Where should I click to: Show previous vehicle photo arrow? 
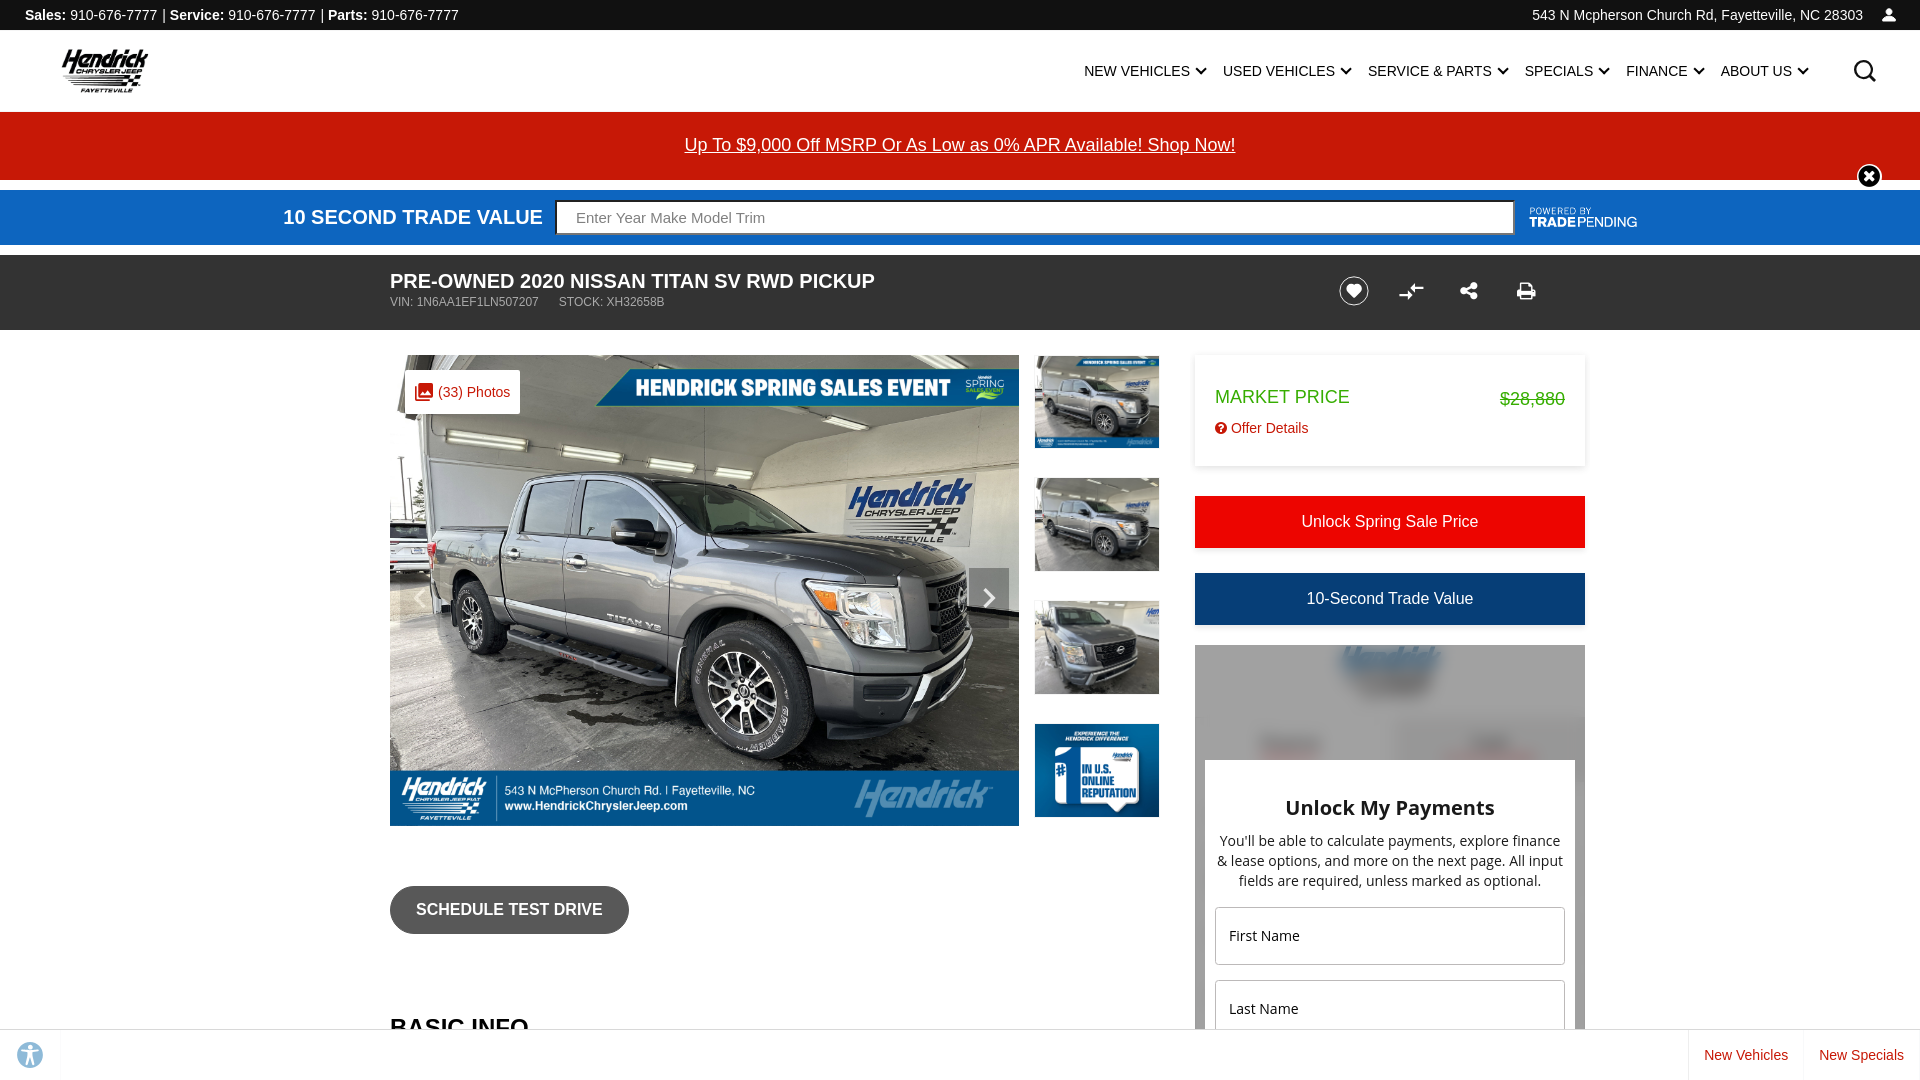(420, 598)
